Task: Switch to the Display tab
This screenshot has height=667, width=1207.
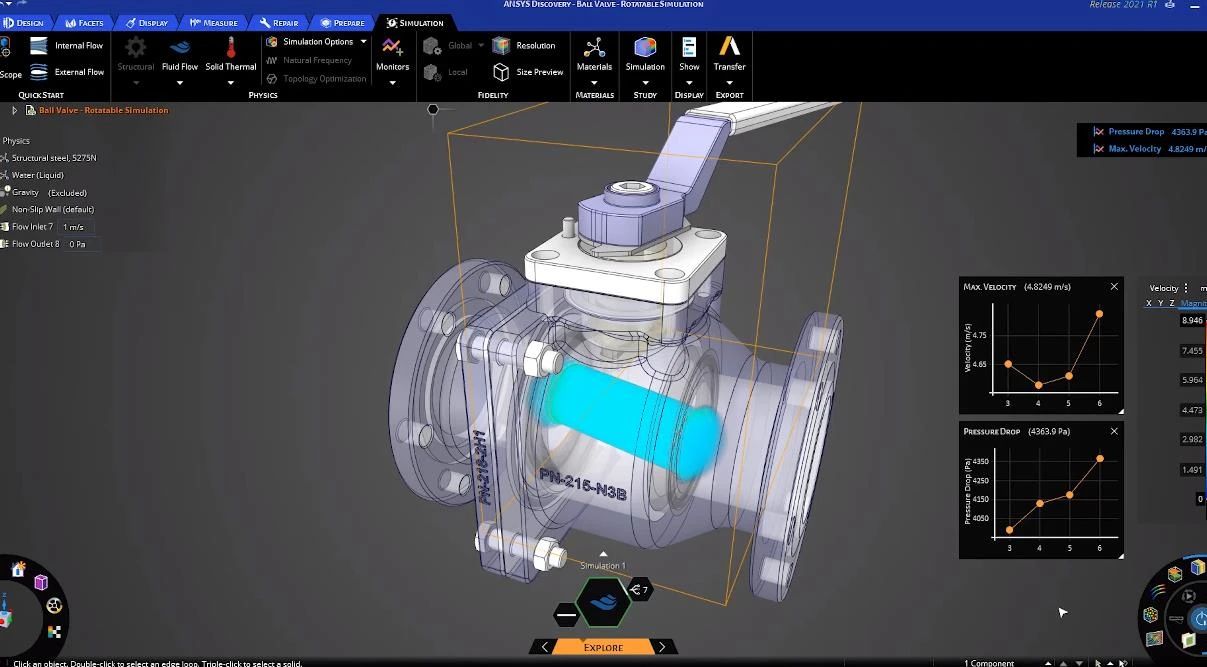Action: (147, 22)
